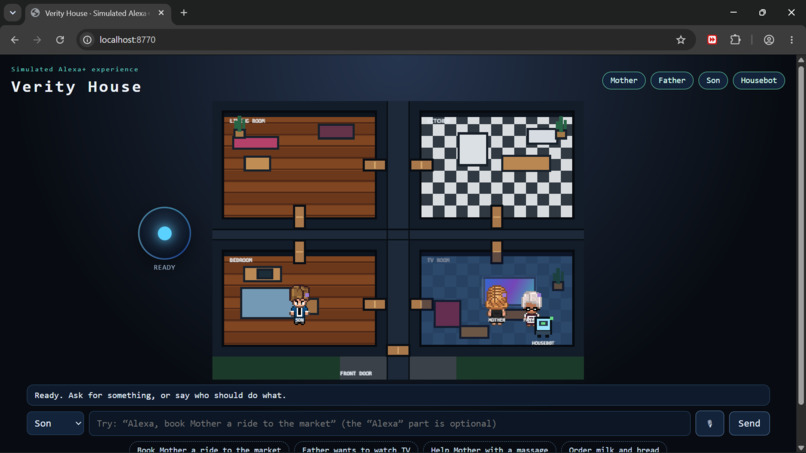Viewport: 806px width, 453px height.
Task: Focus the Alexa request input field
Action: (x=390, y=423)
